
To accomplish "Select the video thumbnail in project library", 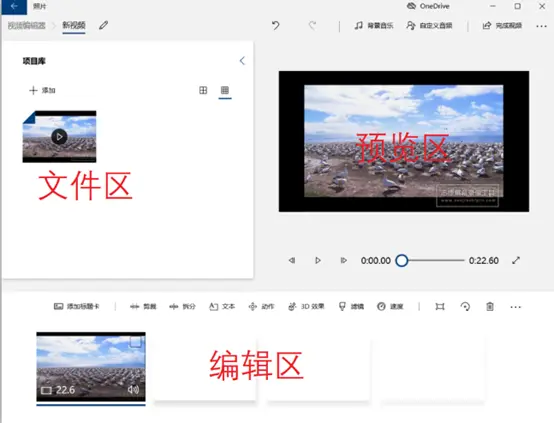I will 59,137.
